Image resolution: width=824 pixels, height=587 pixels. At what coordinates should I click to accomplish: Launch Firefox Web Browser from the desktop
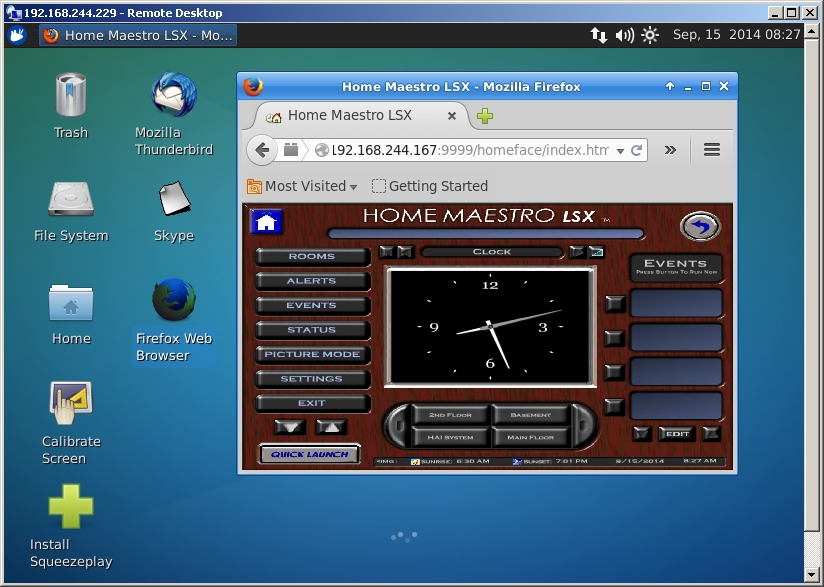[174, 320]
